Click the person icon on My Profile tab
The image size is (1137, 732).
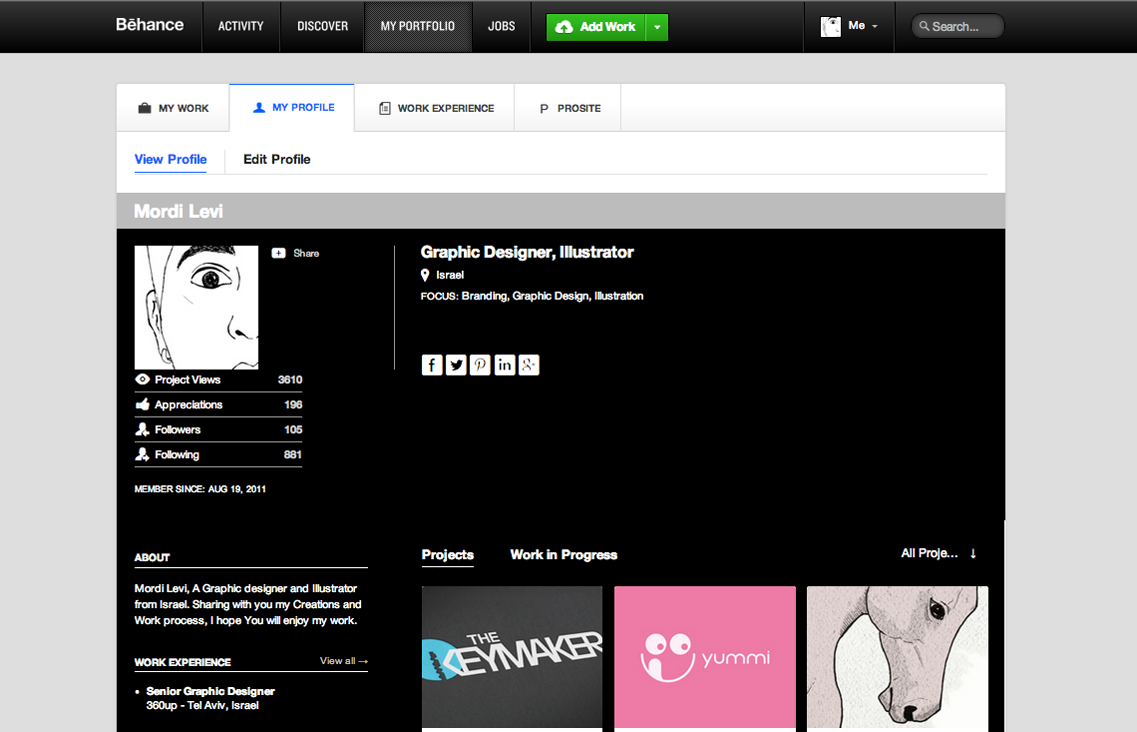[259, 107]
